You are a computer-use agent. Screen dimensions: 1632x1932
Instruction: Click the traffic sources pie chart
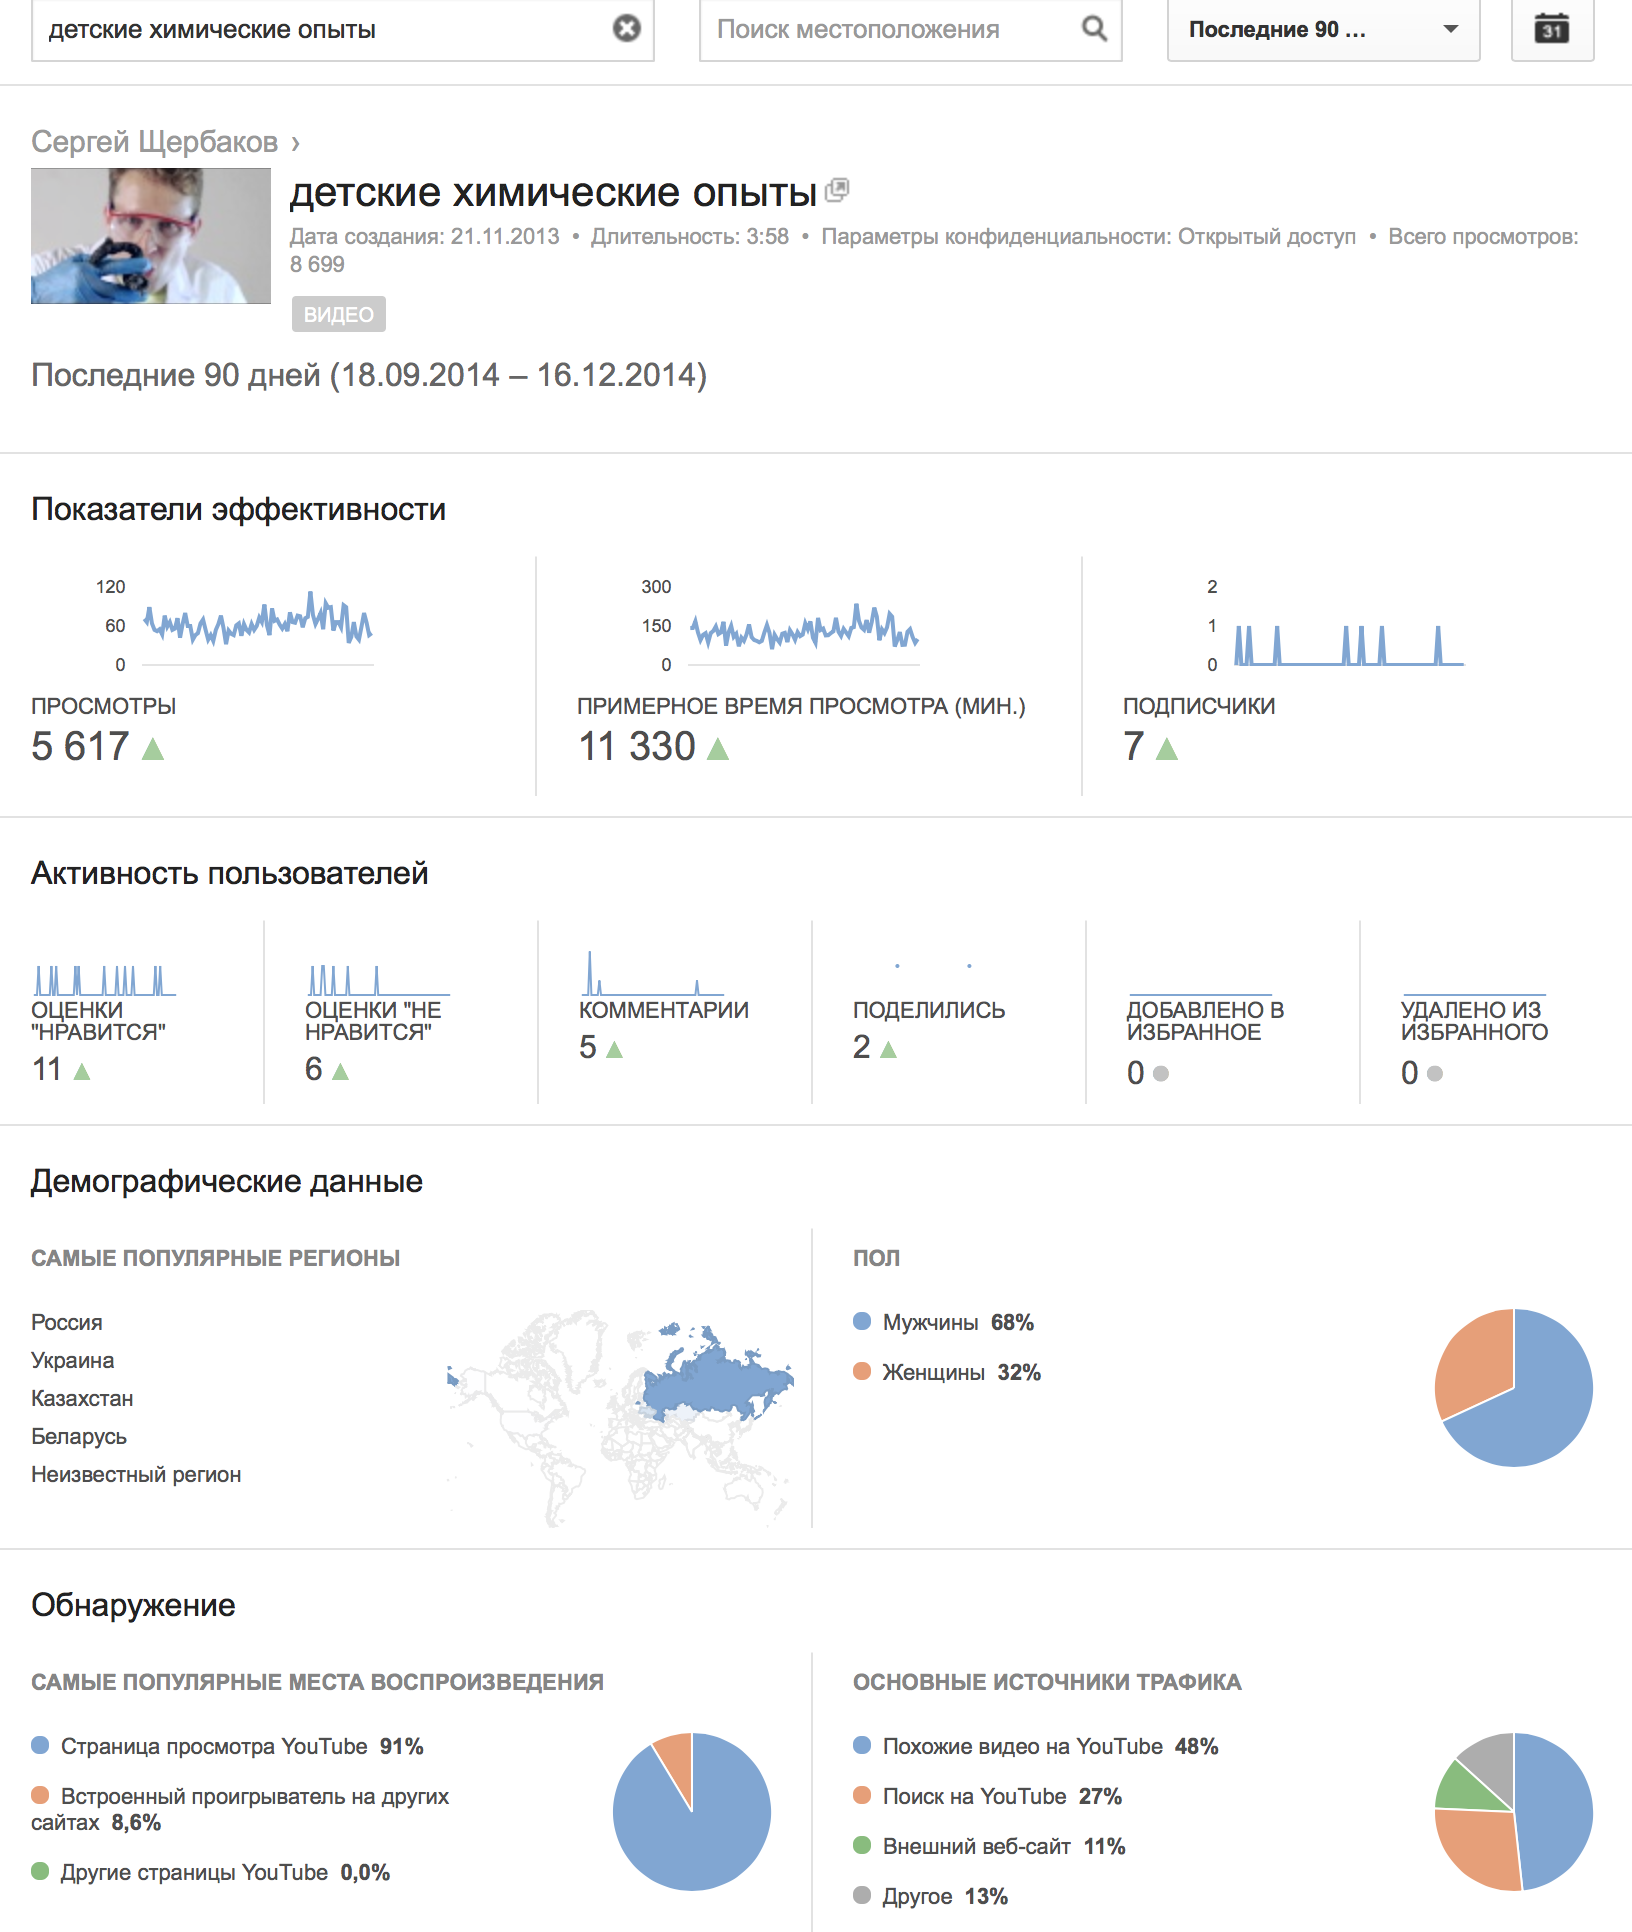point(1513,1812)
